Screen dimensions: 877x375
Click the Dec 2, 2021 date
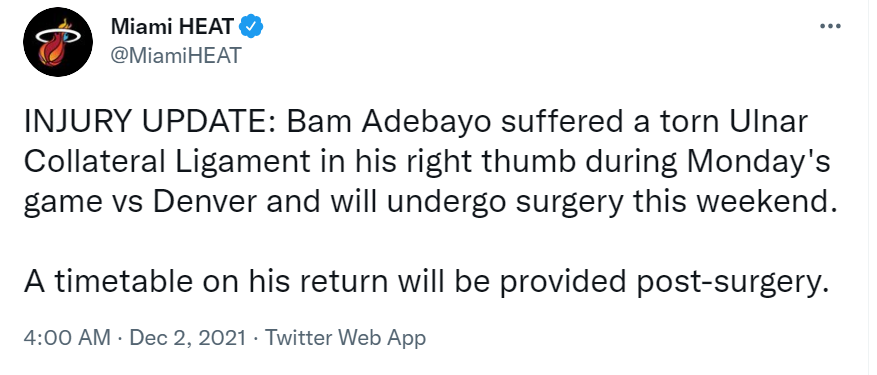pos(187,338)
